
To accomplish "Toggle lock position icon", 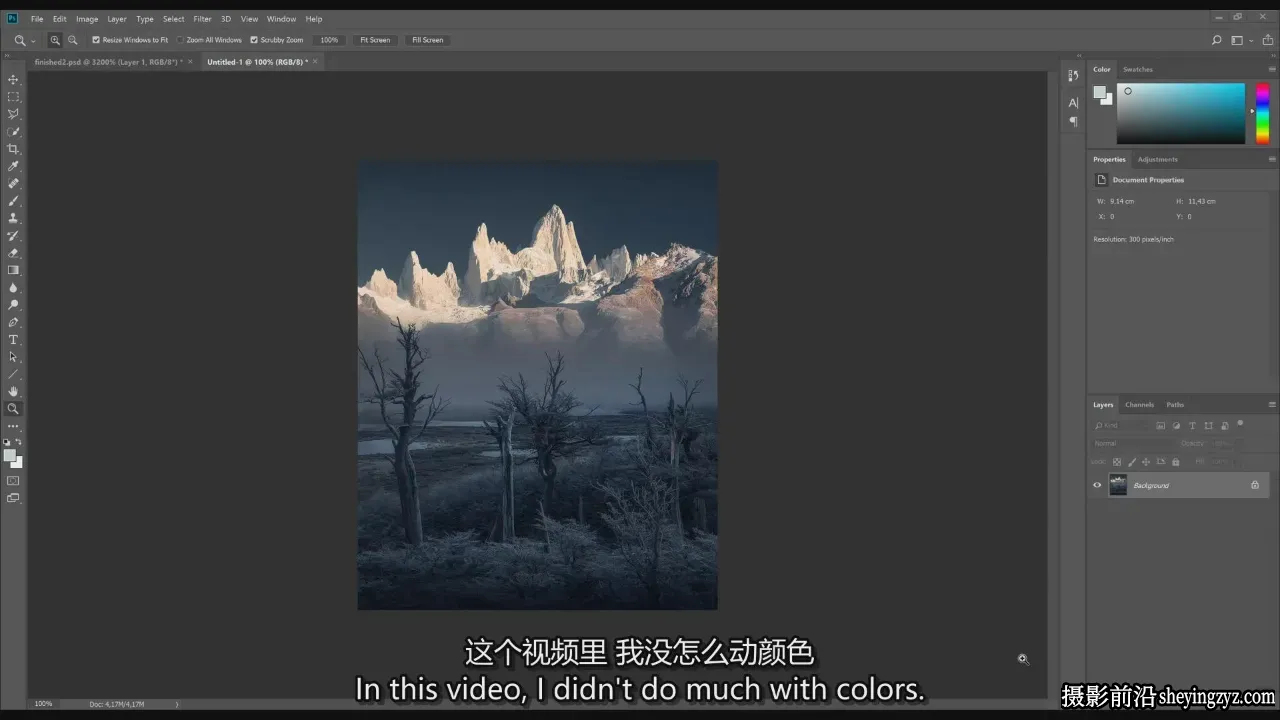I will [1146, 462].
